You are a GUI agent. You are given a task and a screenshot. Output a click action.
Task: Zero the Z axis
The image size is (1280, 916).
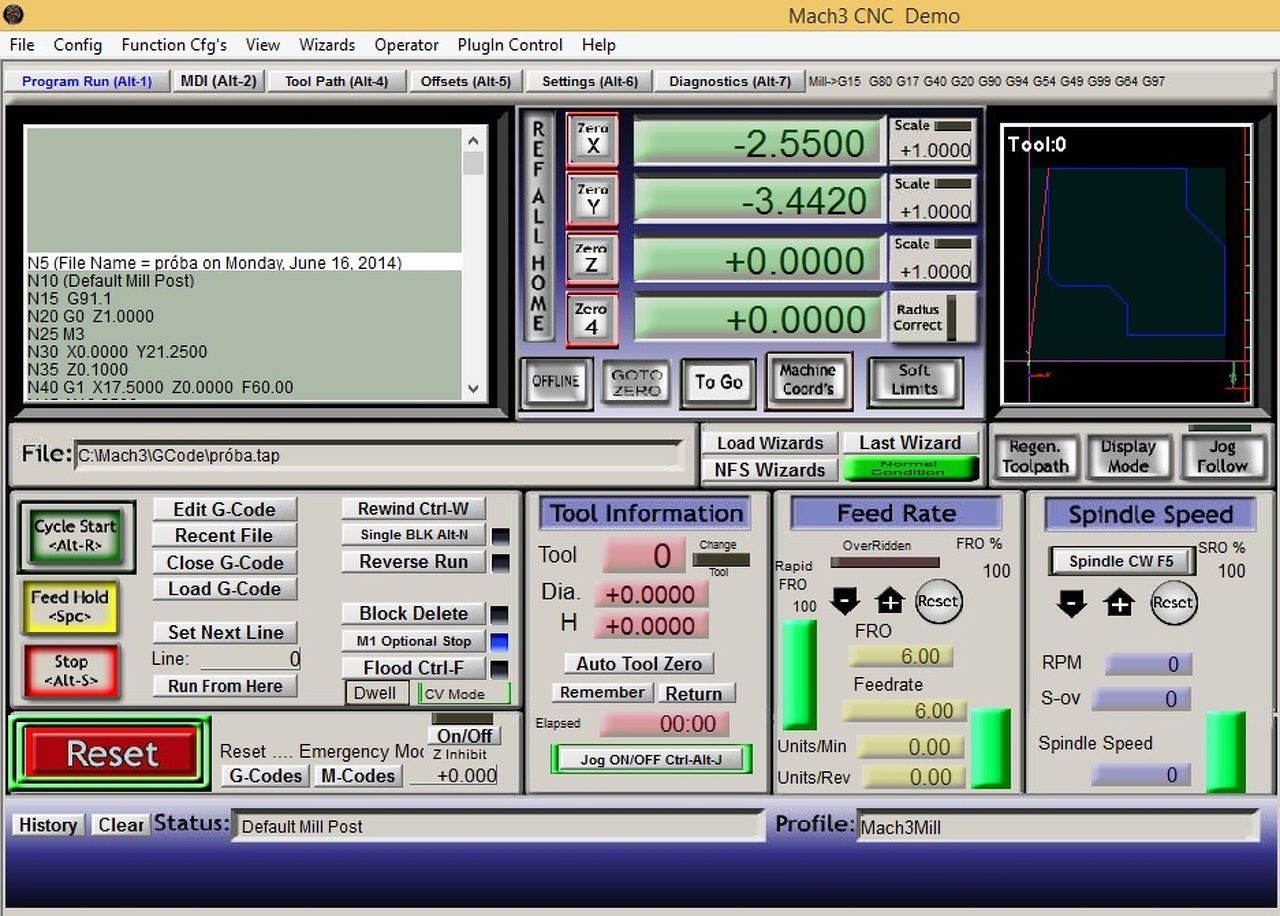[592, 259]
